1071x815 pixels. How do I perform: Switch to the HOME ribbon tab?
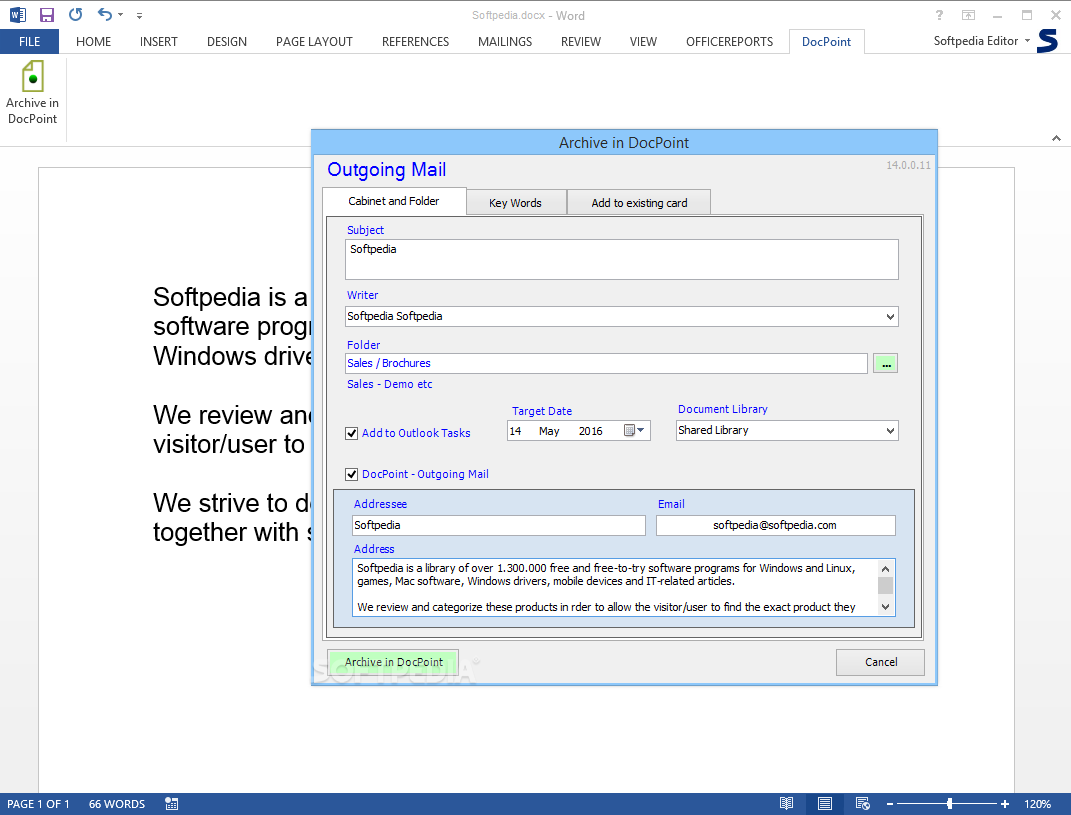(94, 42)
